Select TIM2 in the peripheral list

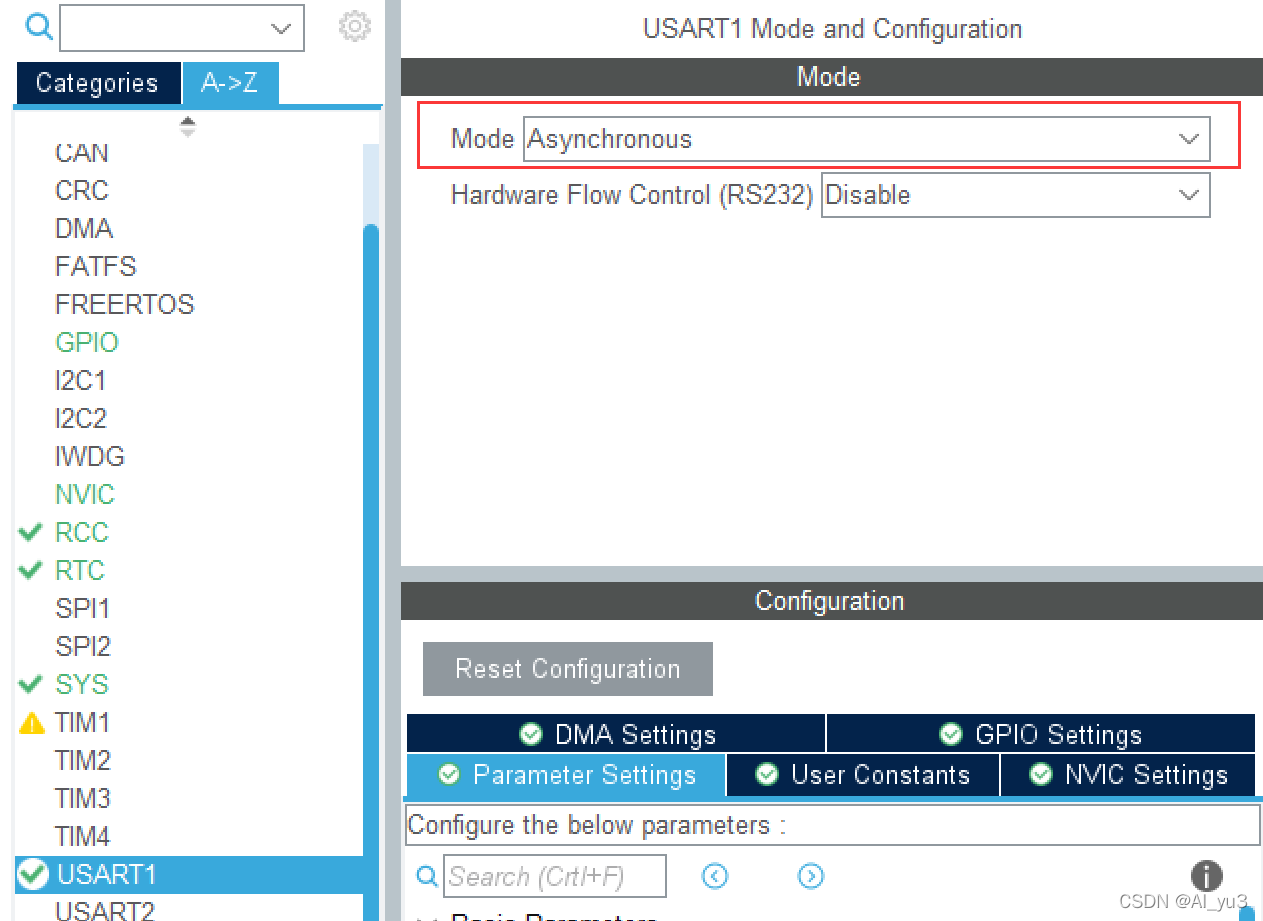[83, 760]
